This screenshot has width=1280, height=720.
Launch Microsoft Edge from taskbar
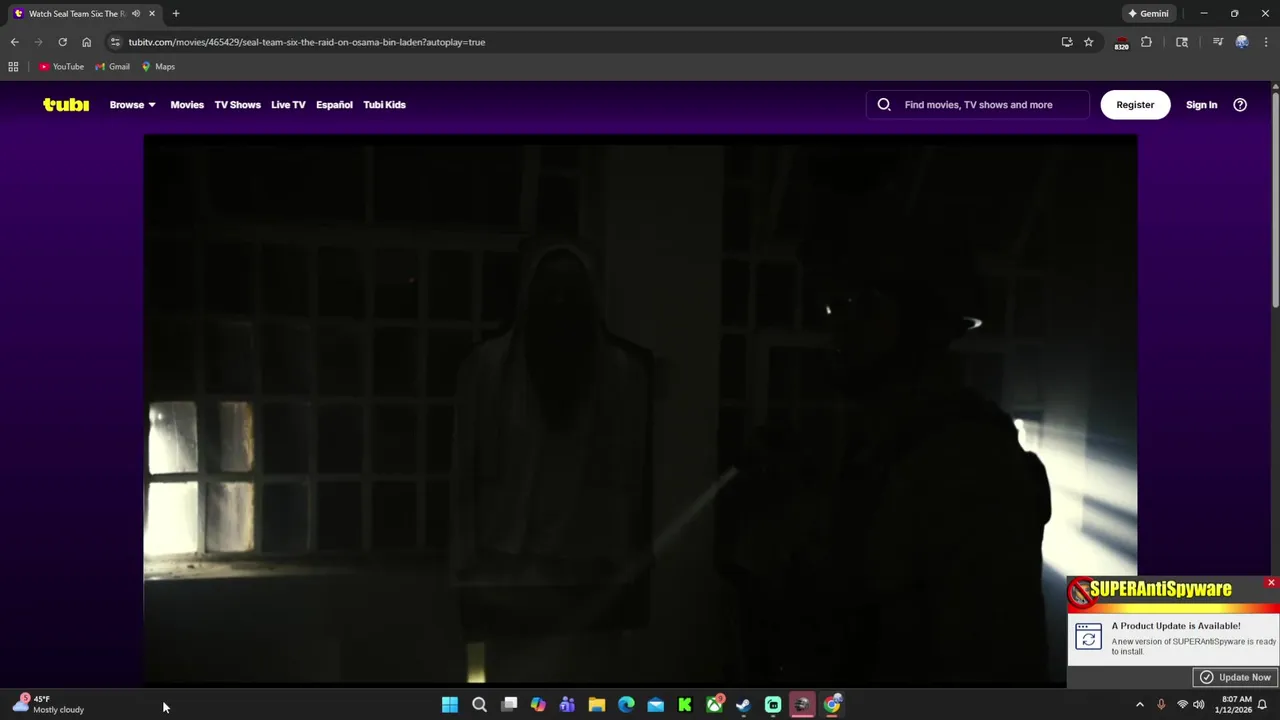(626, 705)
